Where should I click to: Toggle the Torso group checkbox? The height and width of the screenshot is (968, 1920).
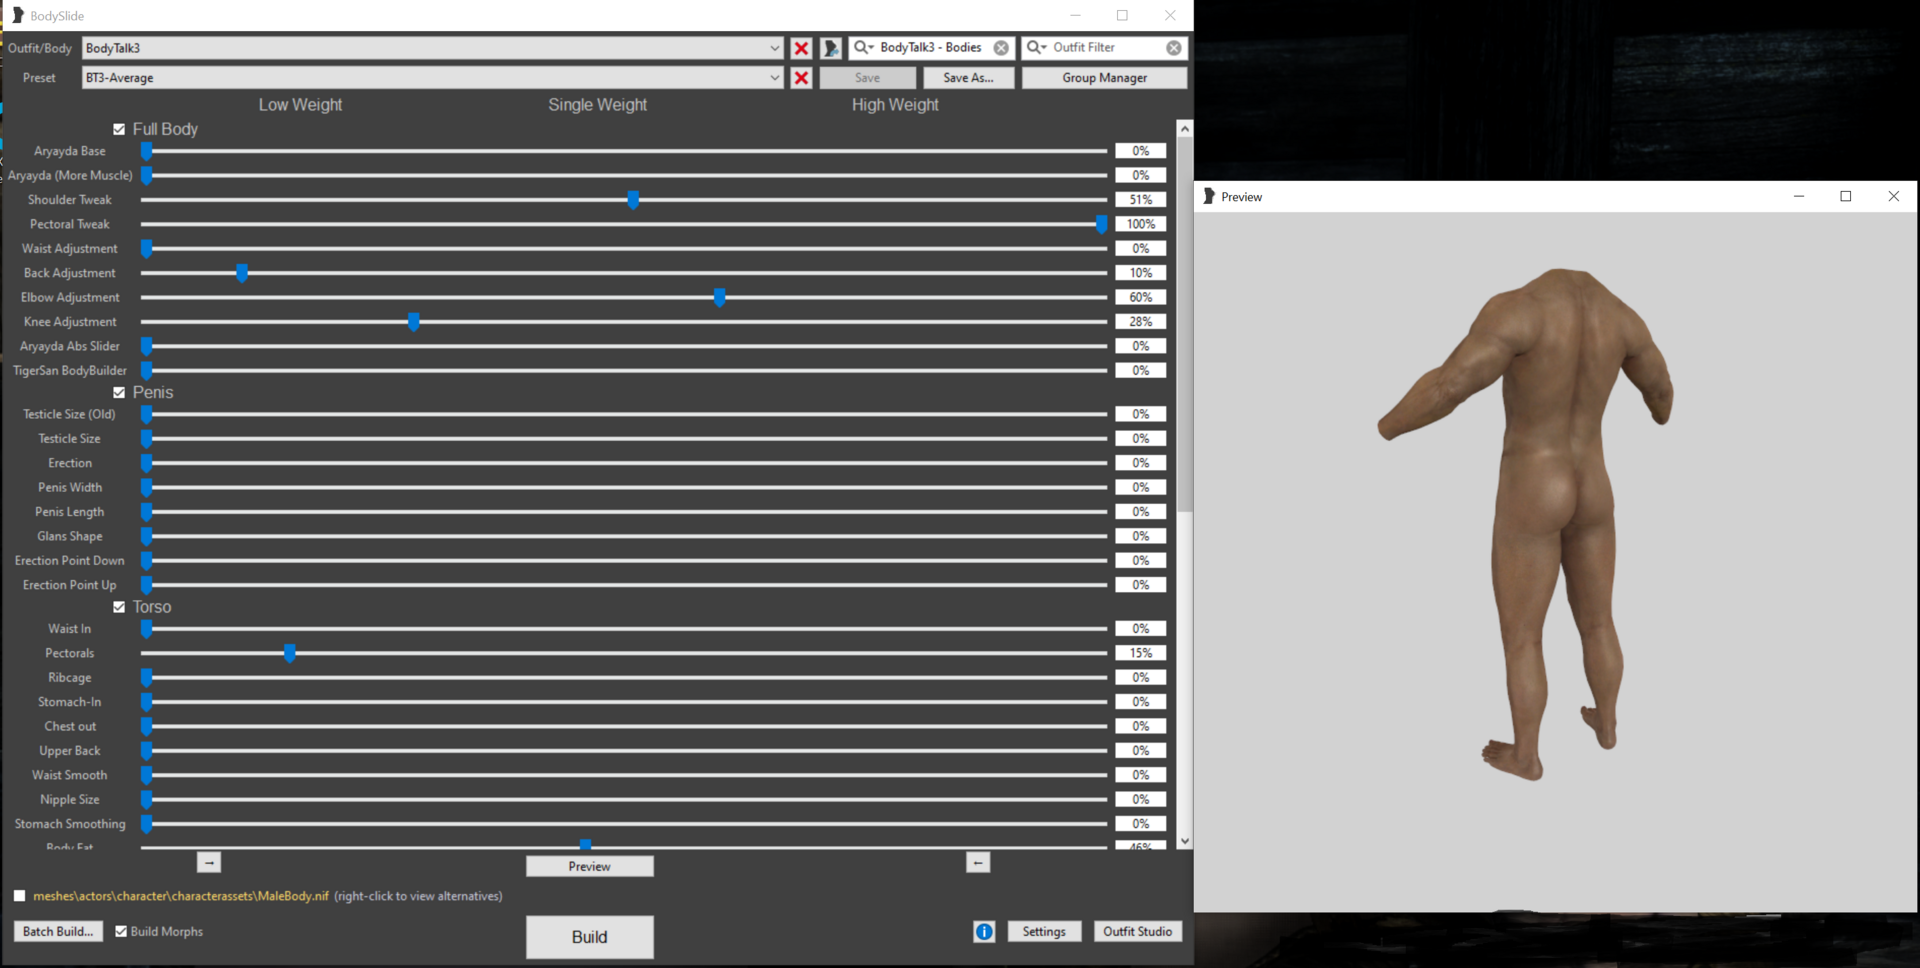click(119, 607)
